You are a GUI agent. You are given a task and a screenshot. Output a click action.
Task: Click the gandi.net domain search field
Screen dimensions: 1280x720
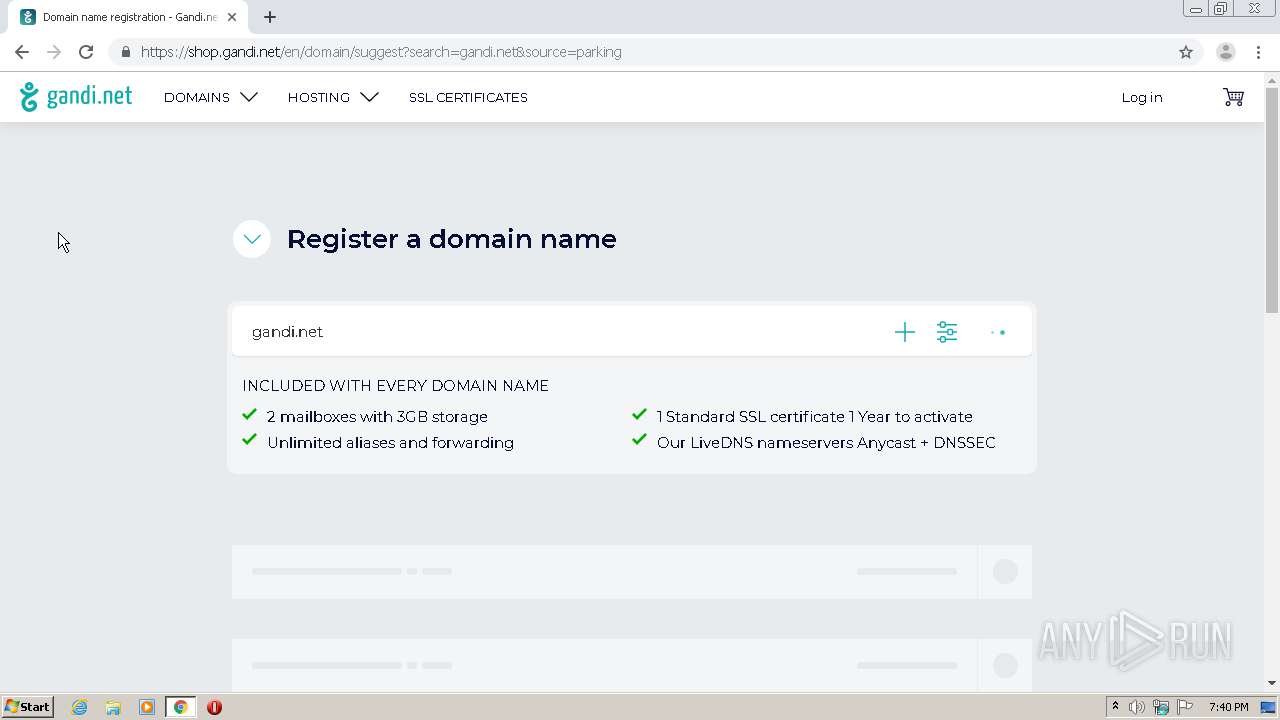[x=560, y=332]
